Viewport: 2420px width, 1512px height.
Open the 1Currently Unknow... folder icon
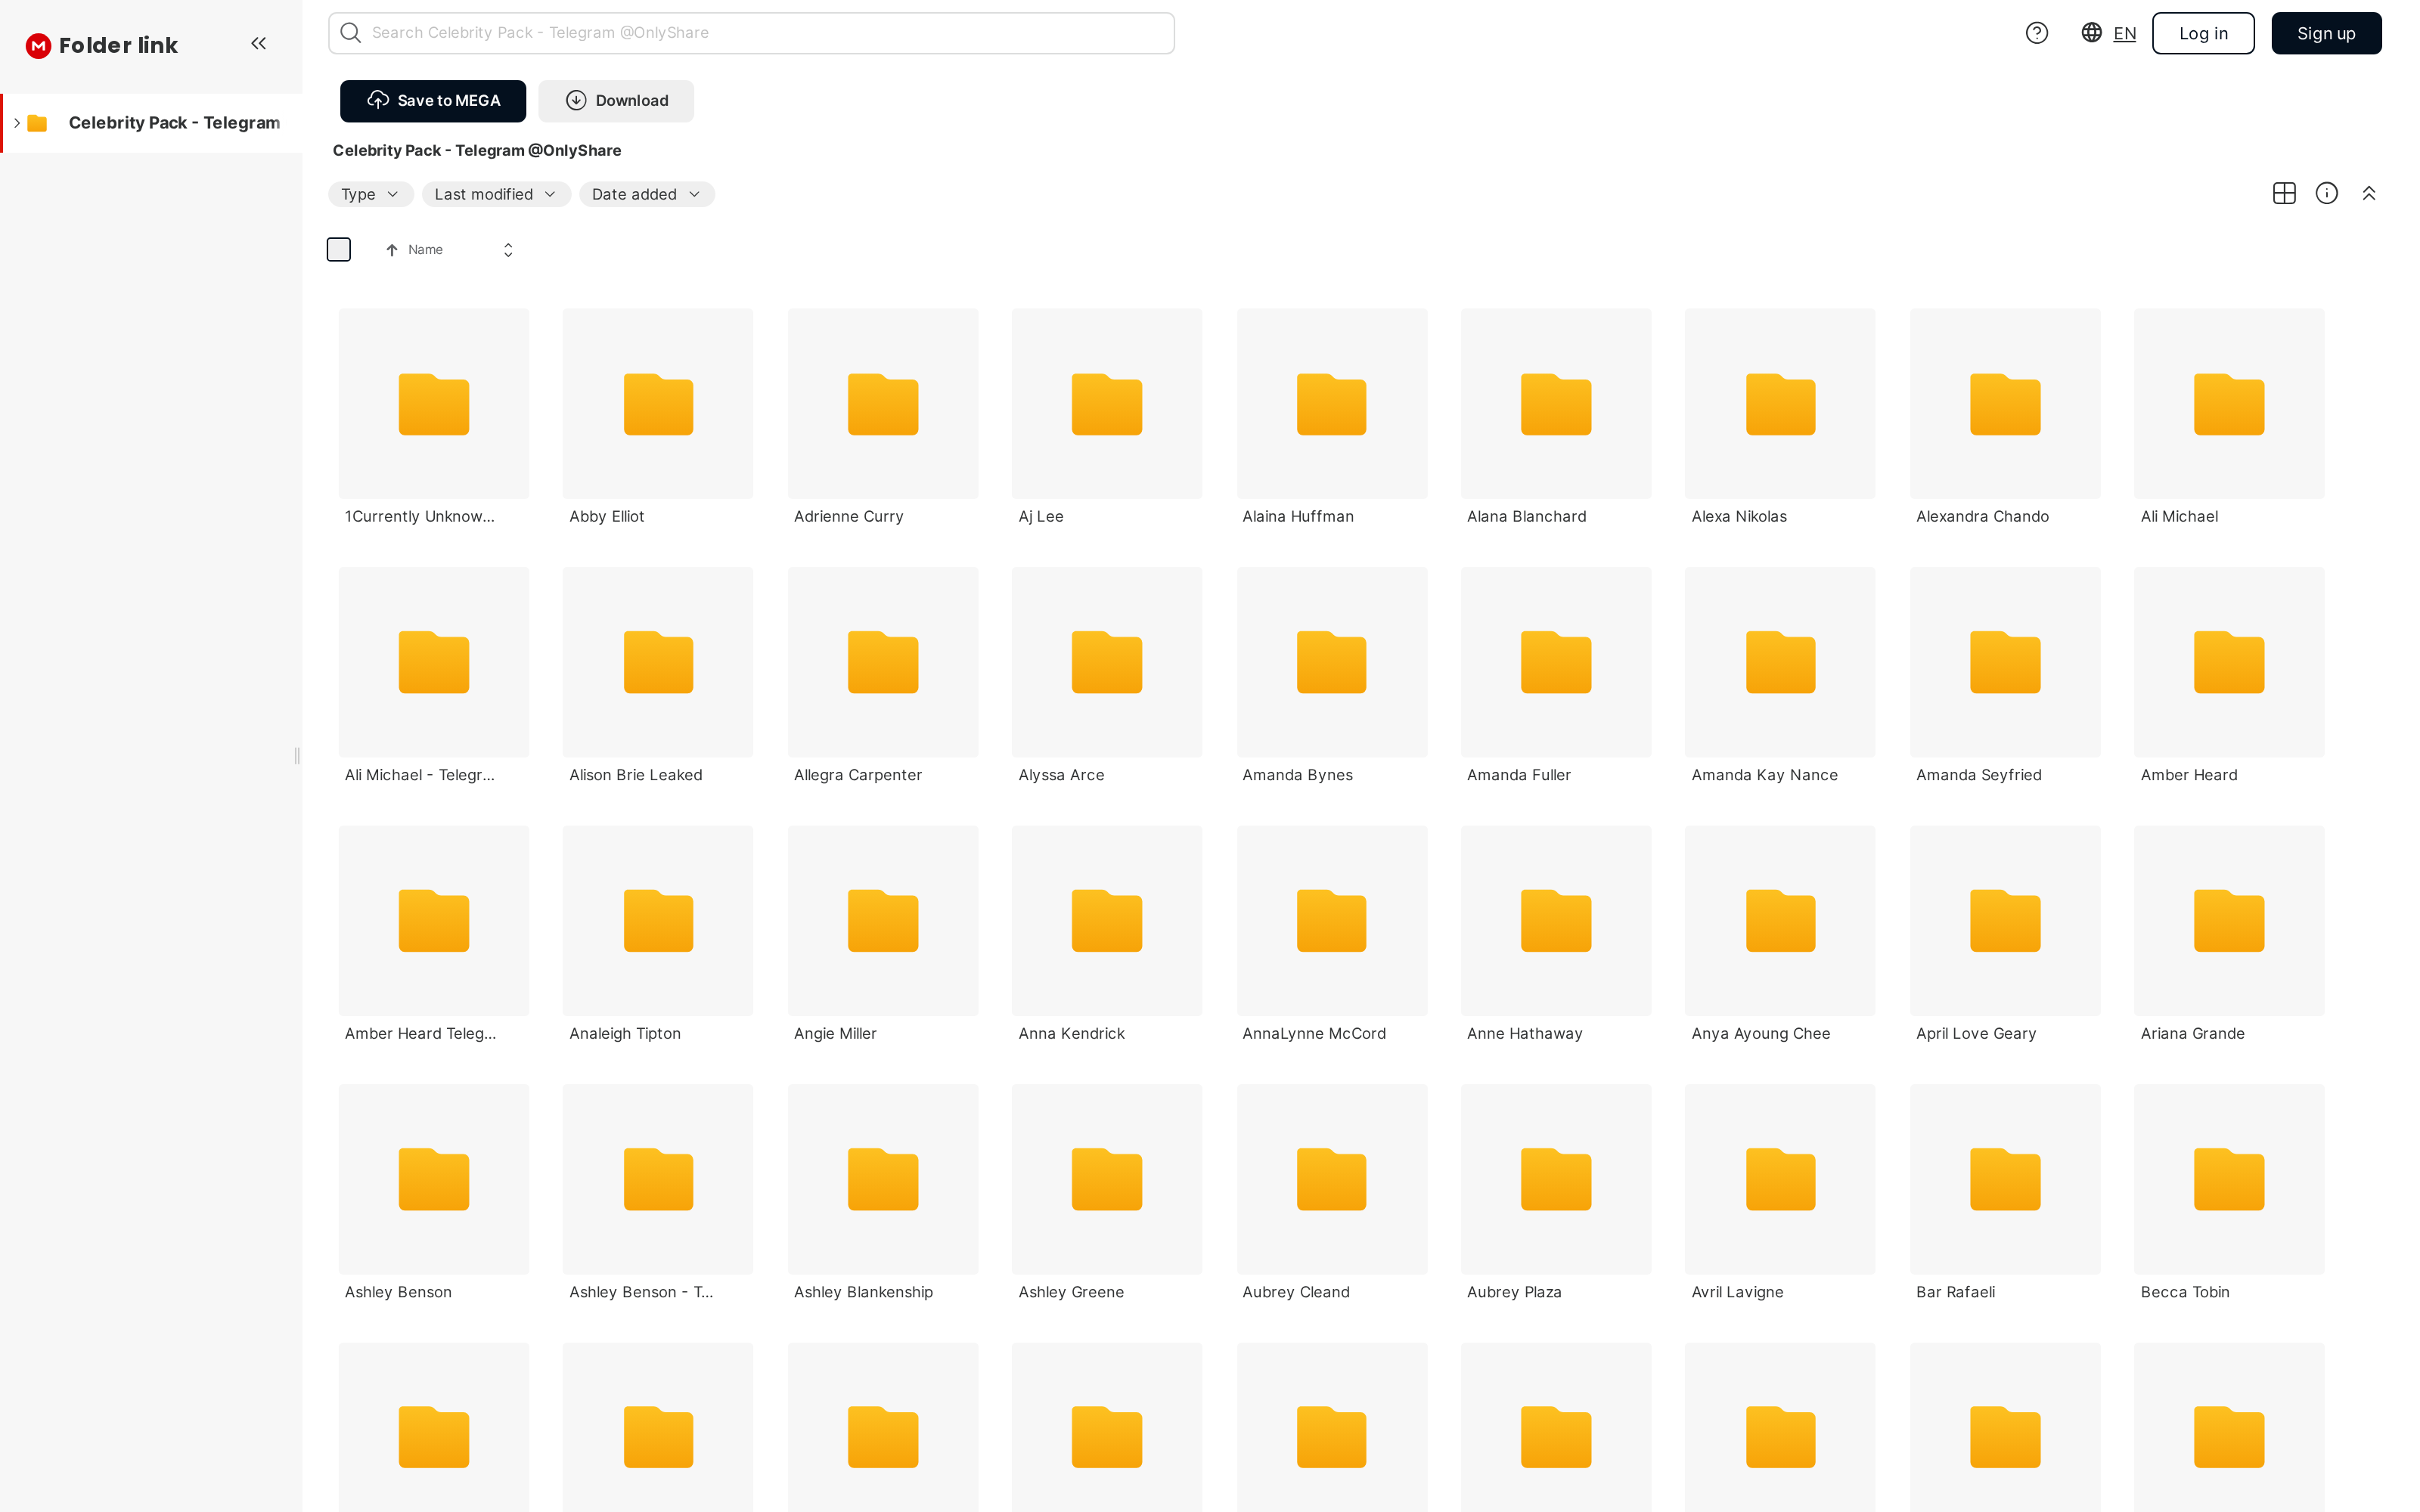click(x=434, y=404)
